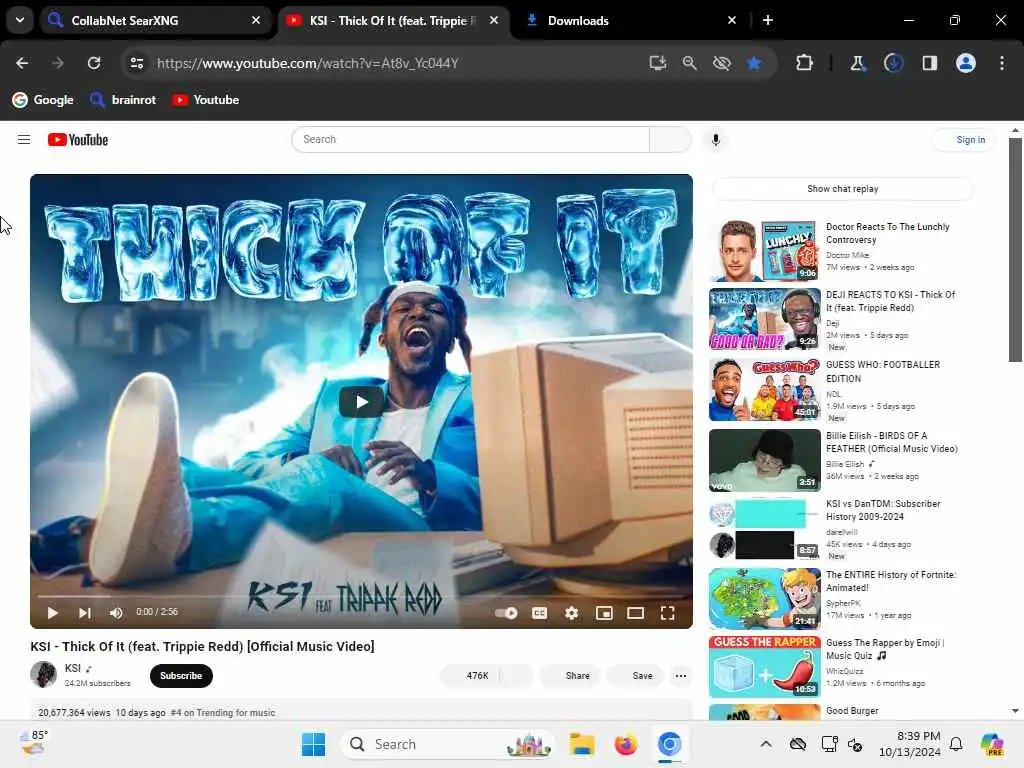This screenshot has height=768, width=1024.
Task: Click the YouTube URL in the address bar
Action: pyautogui.click(x=308, y=63)
